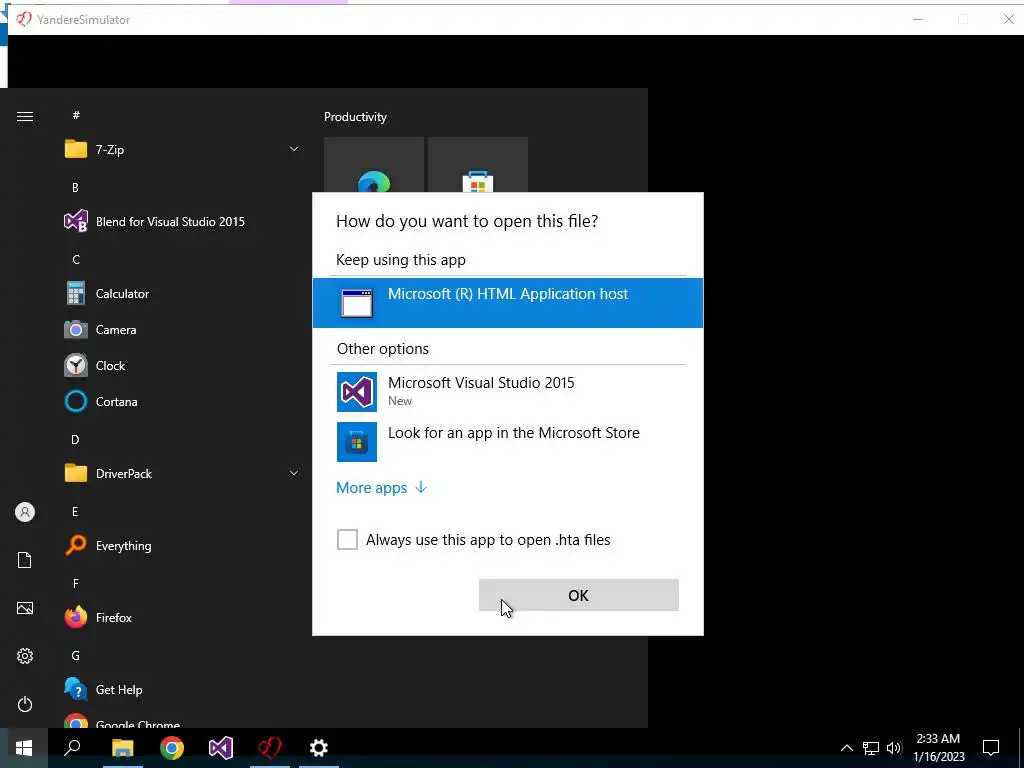Click the Power icon in Start sidebar
The width and height of the screenshot is (1024, 768).
pyautogui.click(x=25, y=704)
